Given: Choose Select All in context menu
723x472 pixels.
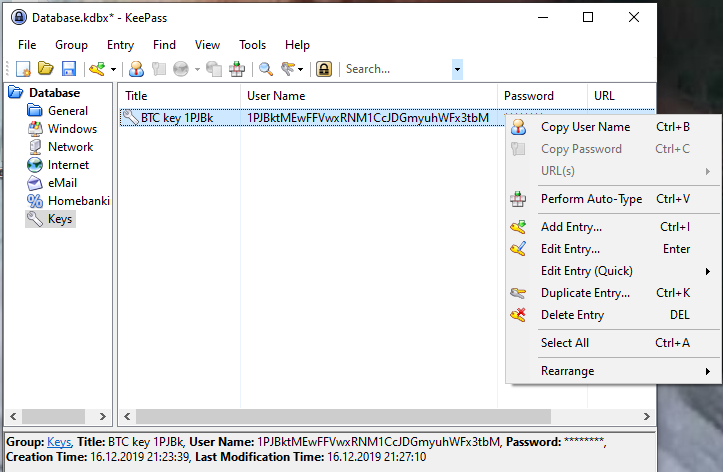Looking at the screenshot, I should (x=613, y=343).
